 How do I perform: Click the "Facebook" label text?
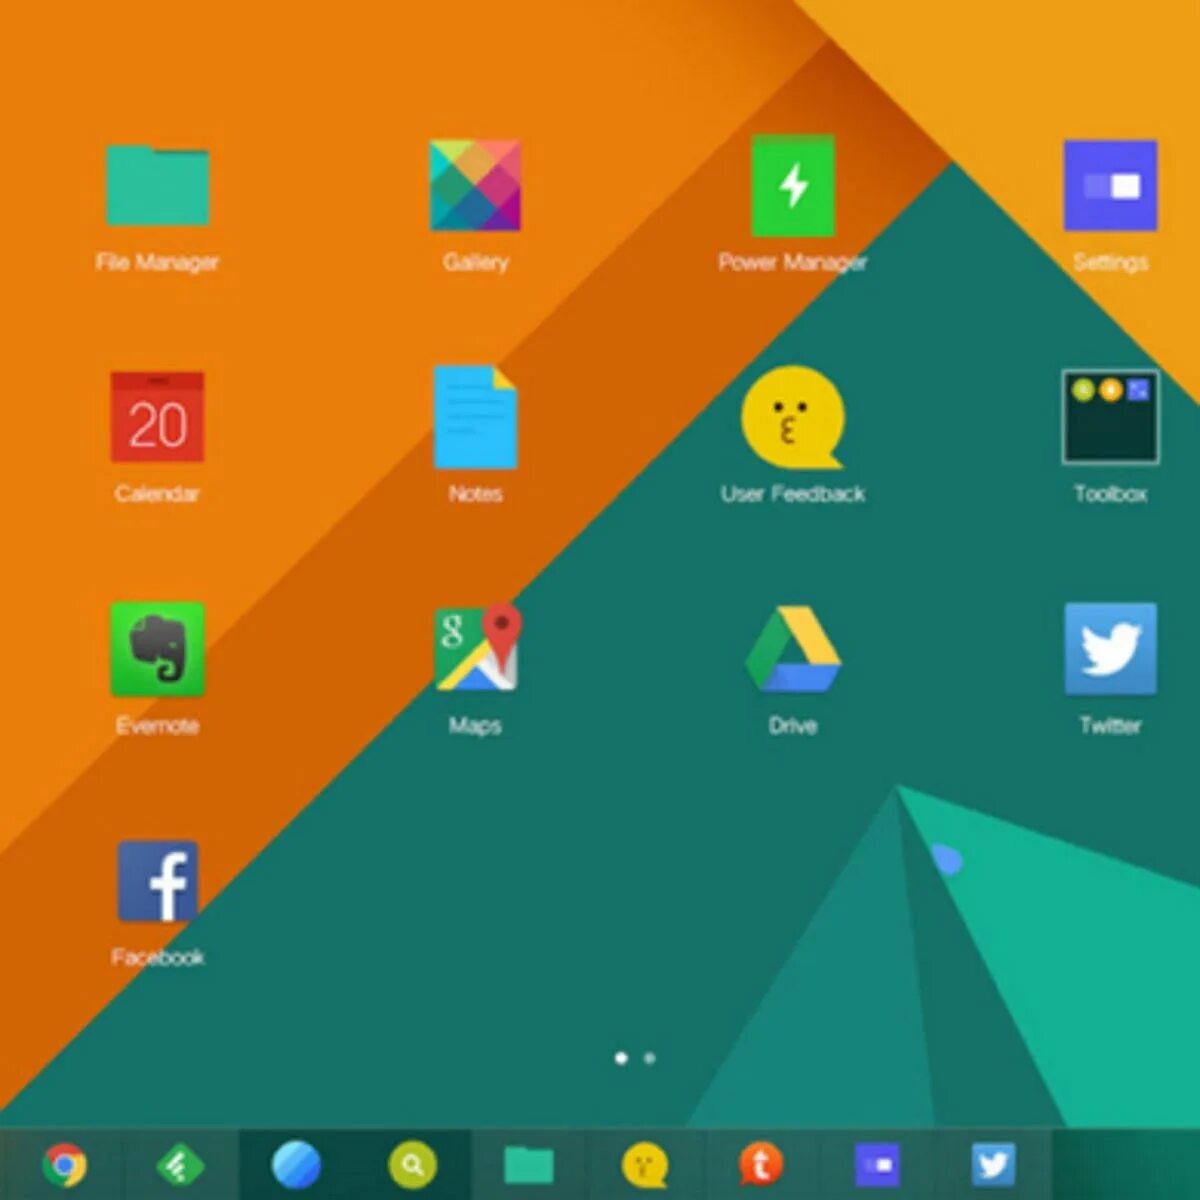(x=157, y=957)
